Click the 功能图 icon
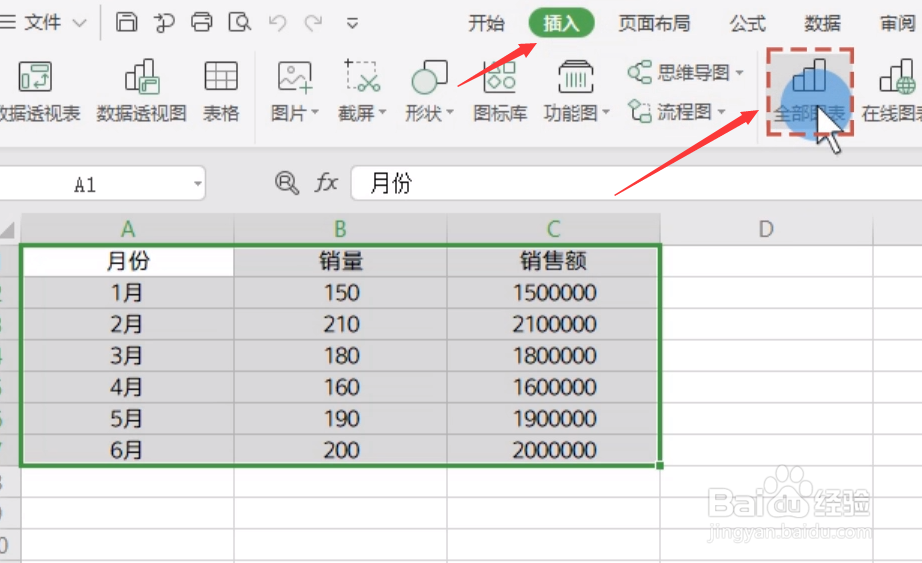 (x=576, y=78)
